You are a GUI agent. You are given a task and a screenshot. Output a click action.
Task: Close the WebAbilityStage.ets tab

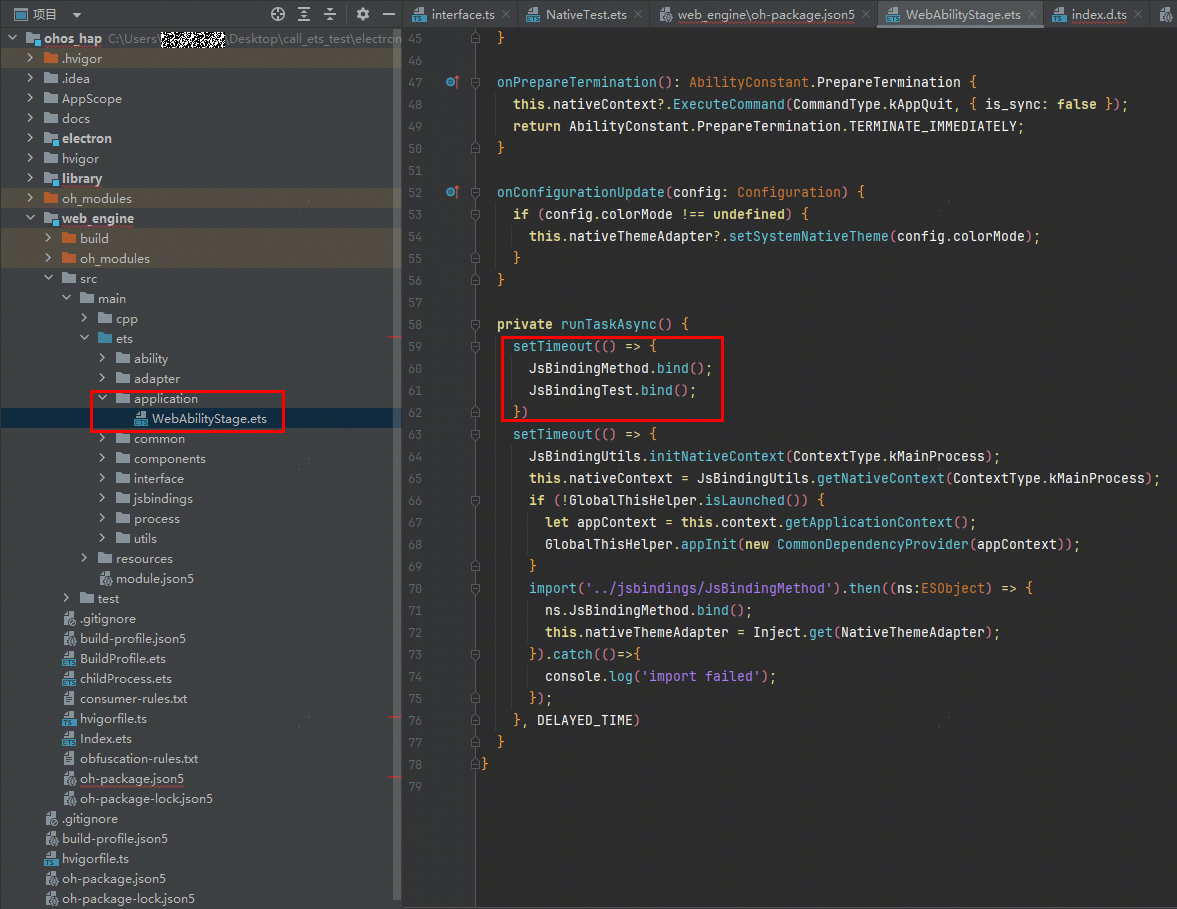1032,14
